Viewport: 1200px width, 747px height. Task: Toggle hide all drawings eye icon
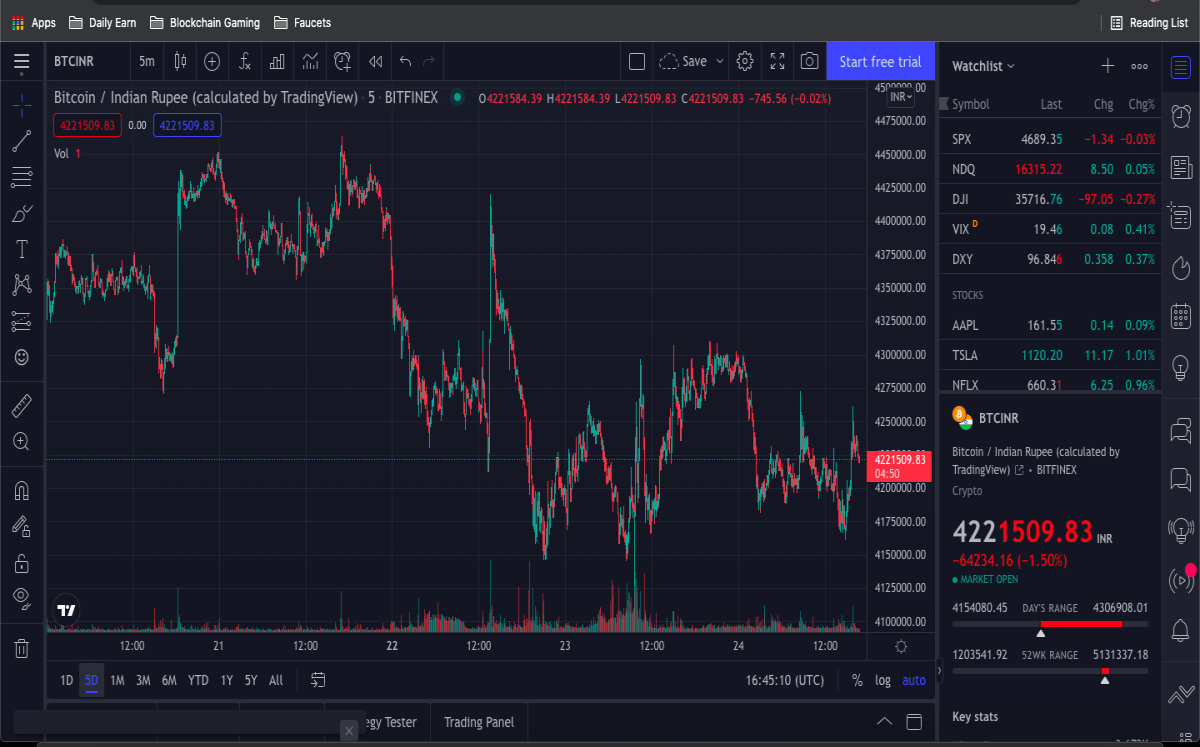[21, 598]
